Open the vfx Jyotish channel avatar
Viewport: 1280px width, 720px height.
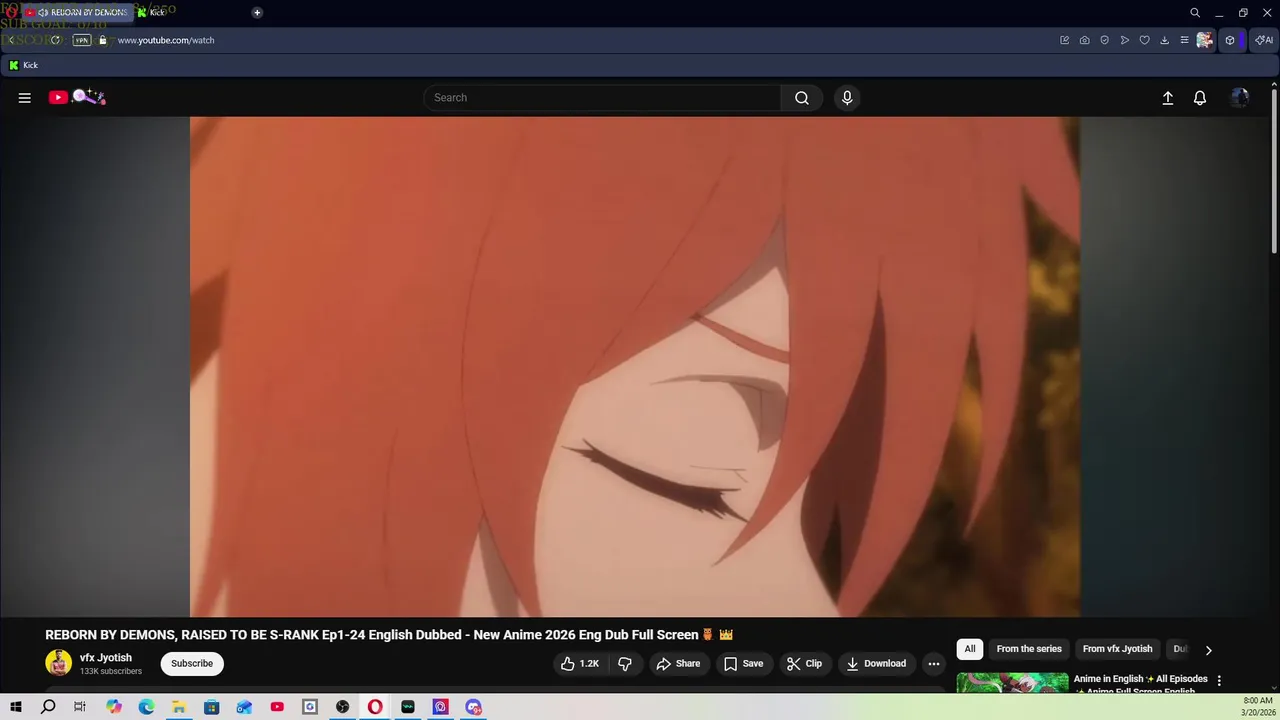click(59, 663)
